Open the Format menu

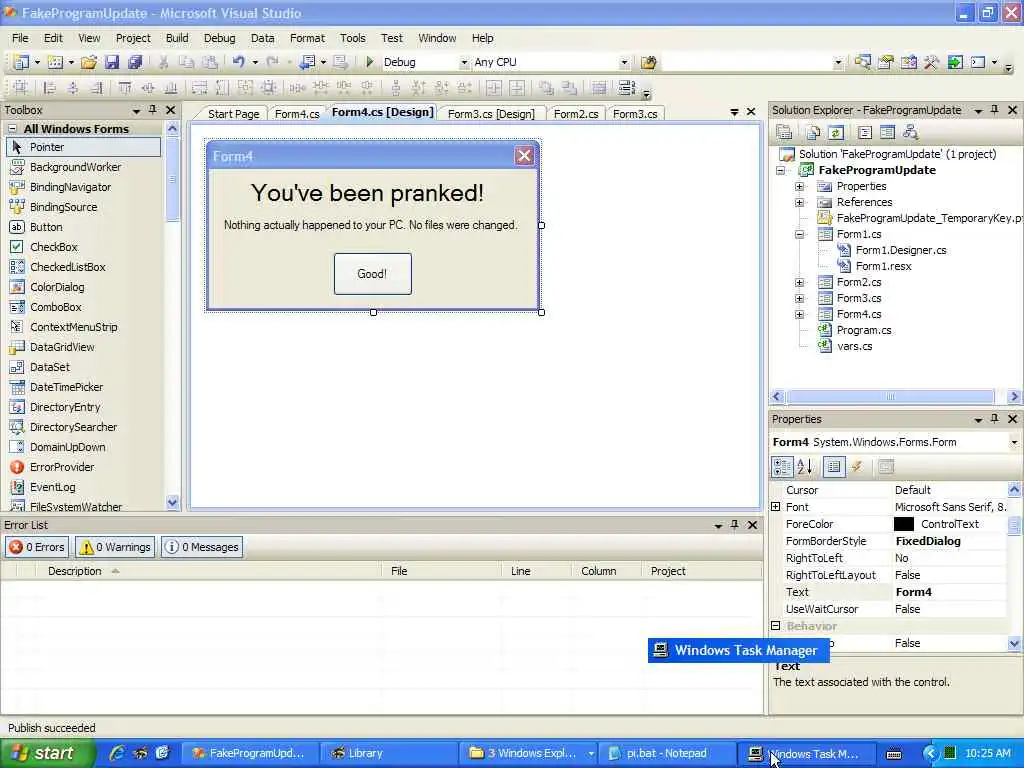[307, 38]
